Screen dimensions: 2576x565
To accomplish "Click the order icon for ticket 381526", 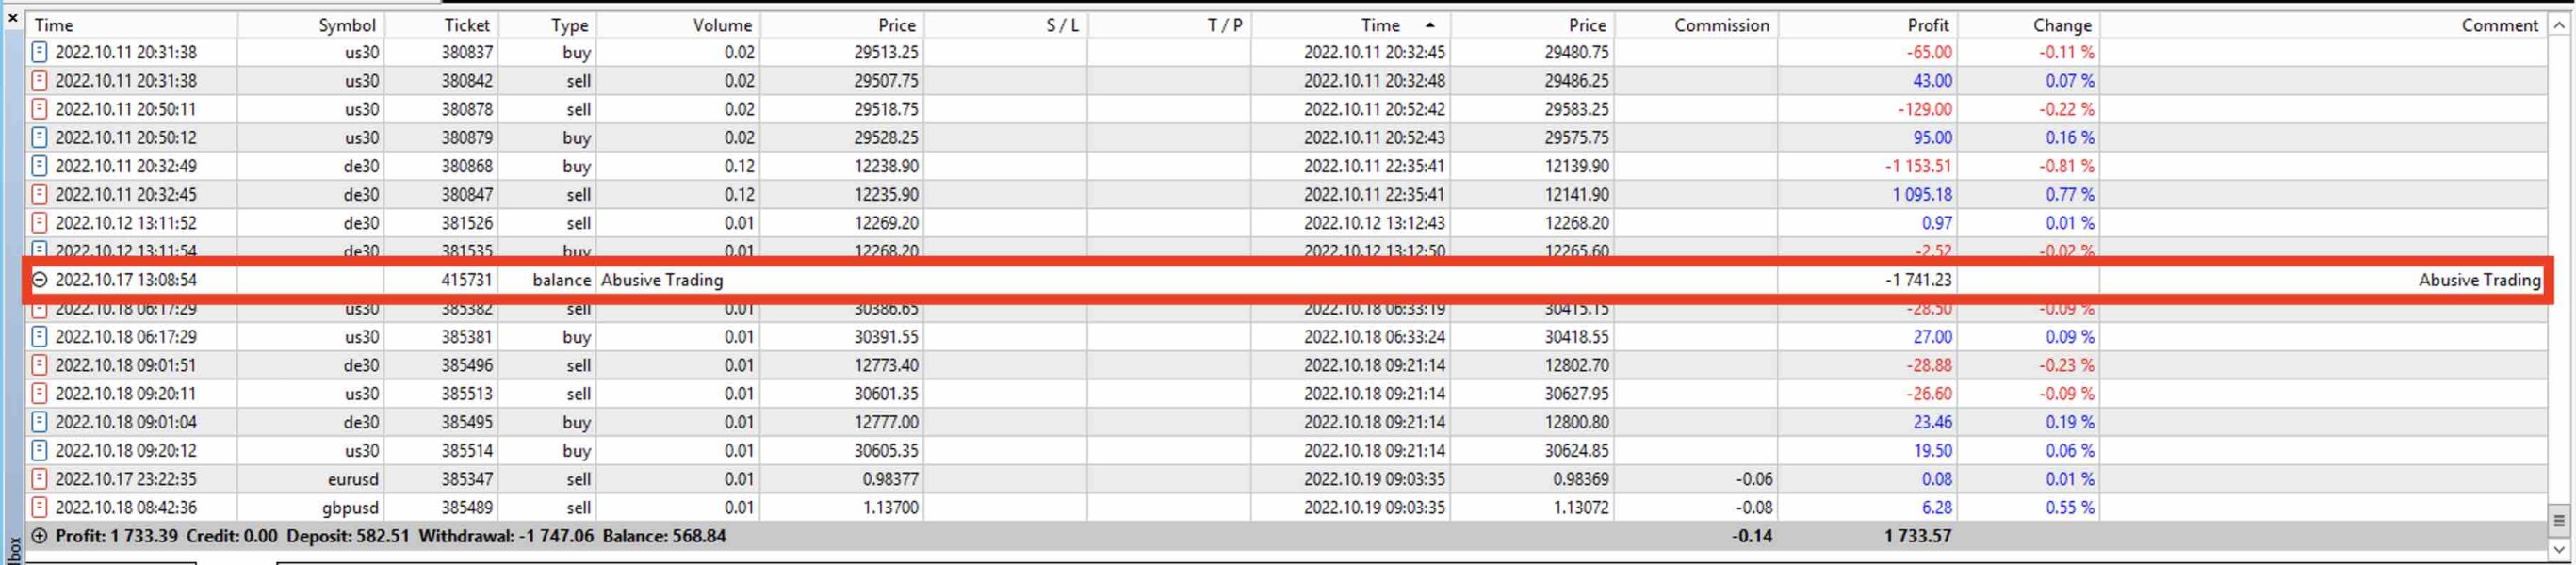I will 40,223.
